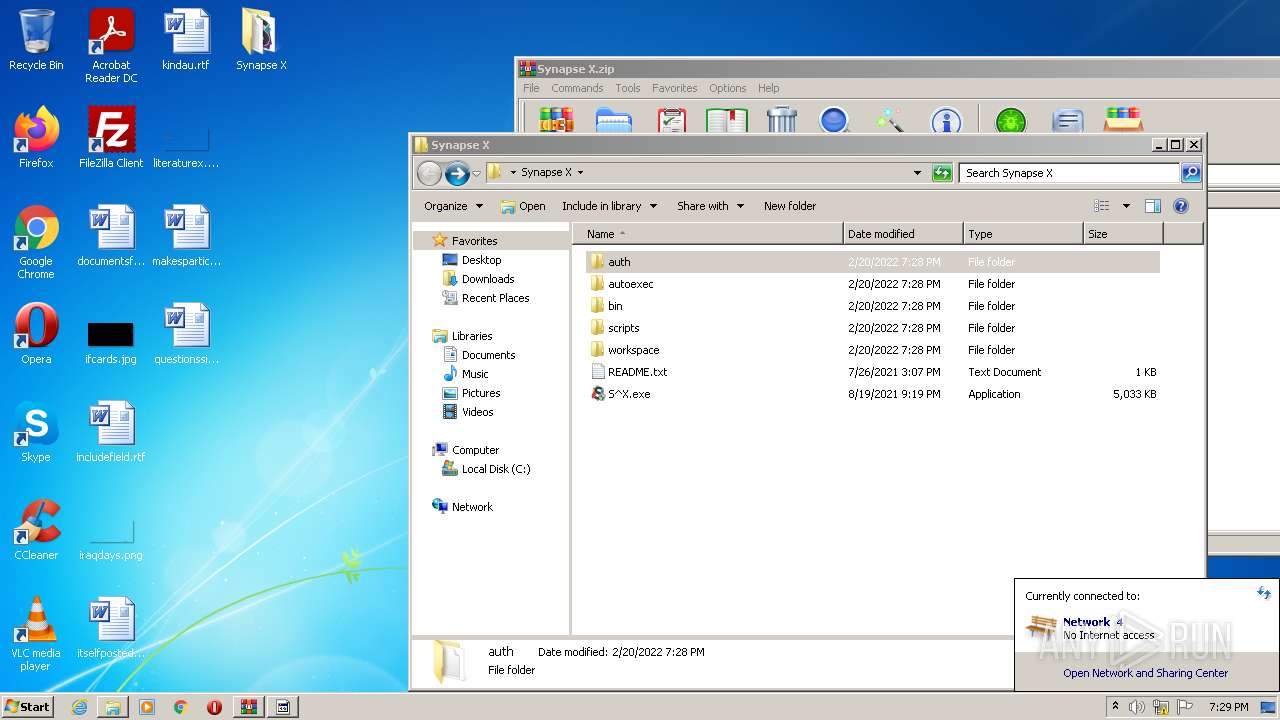Select Skype desktop shortcut
Viewport: 1280px width, 720px height.
point(36,432)
